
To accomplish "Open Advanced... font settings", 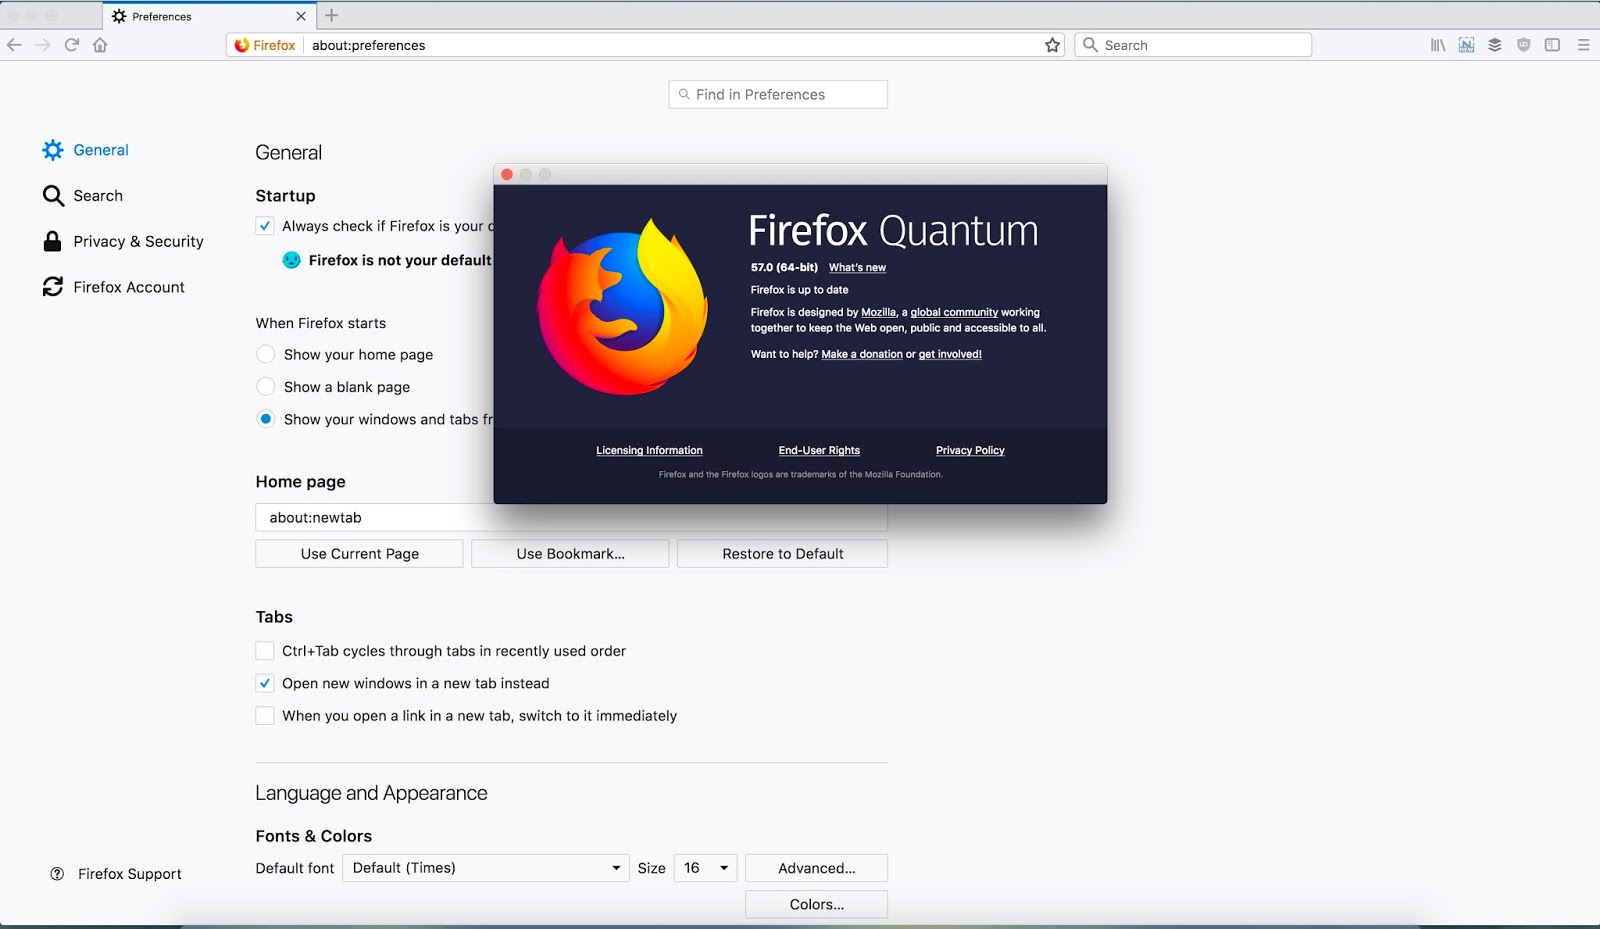I will 816,868.
